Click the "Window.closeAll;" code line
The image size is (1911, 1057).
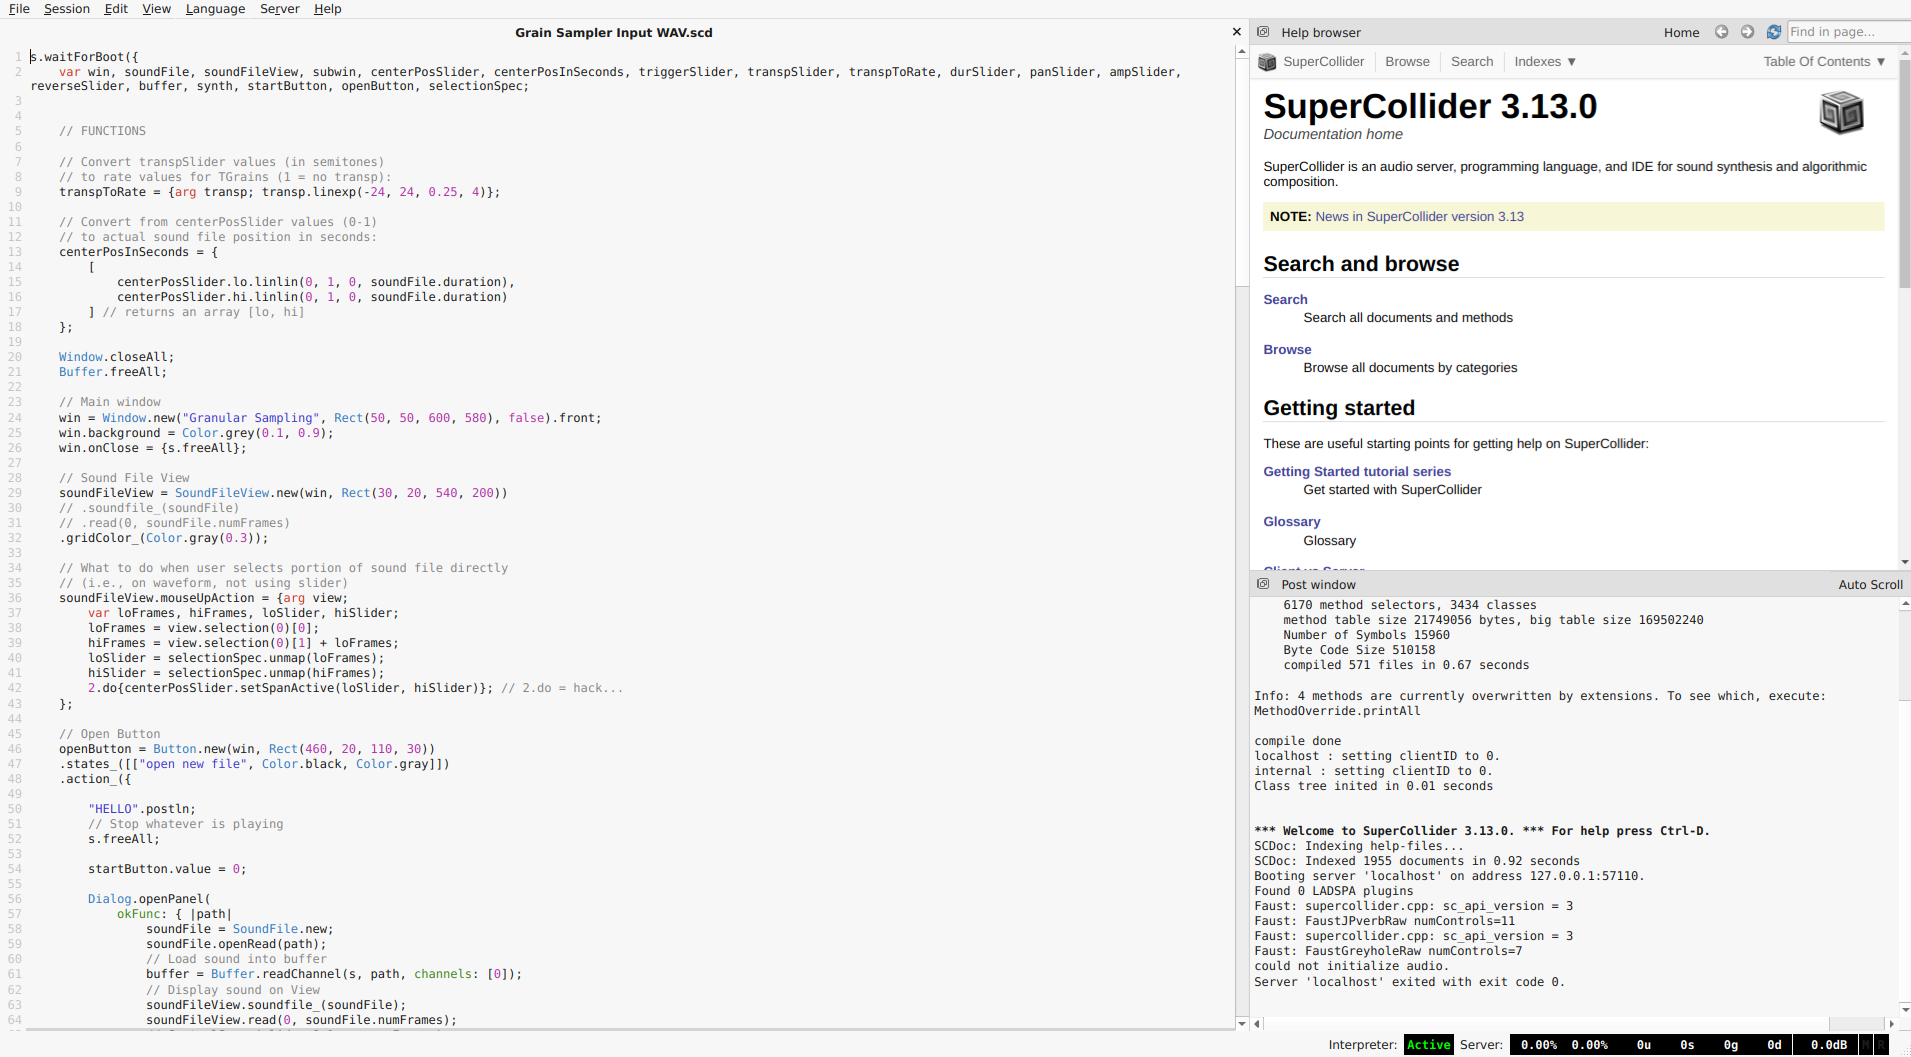(x=116, y=357)
